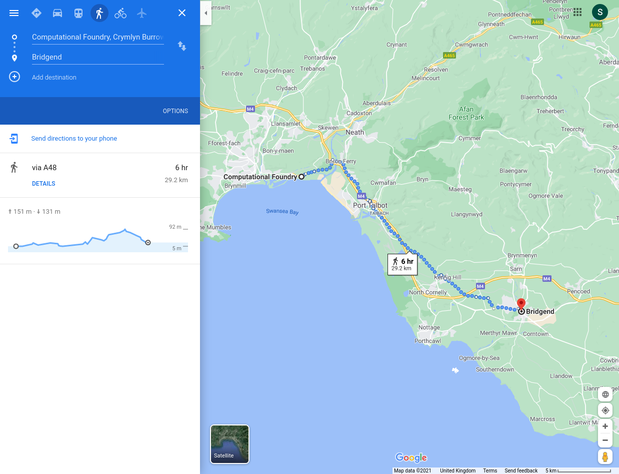
Task: Click the elevation profile chart
Action: tap(98, 239)
